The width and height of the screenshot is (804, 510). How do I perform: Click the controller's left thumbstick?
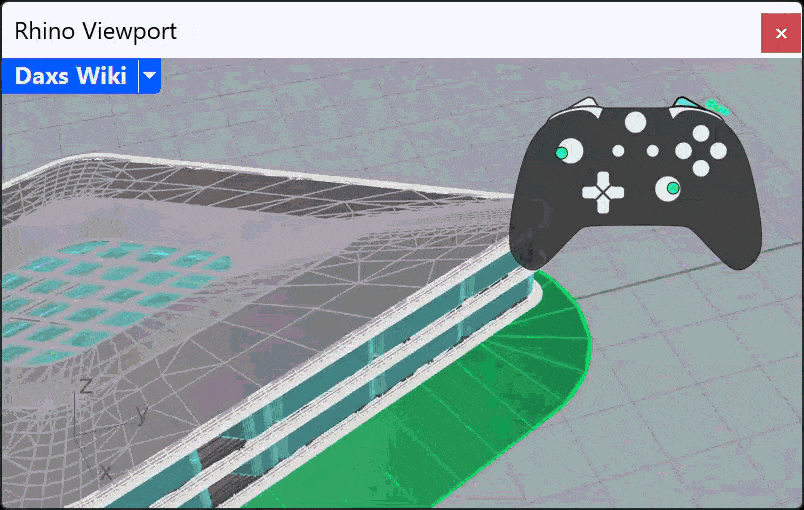point(569,151)
